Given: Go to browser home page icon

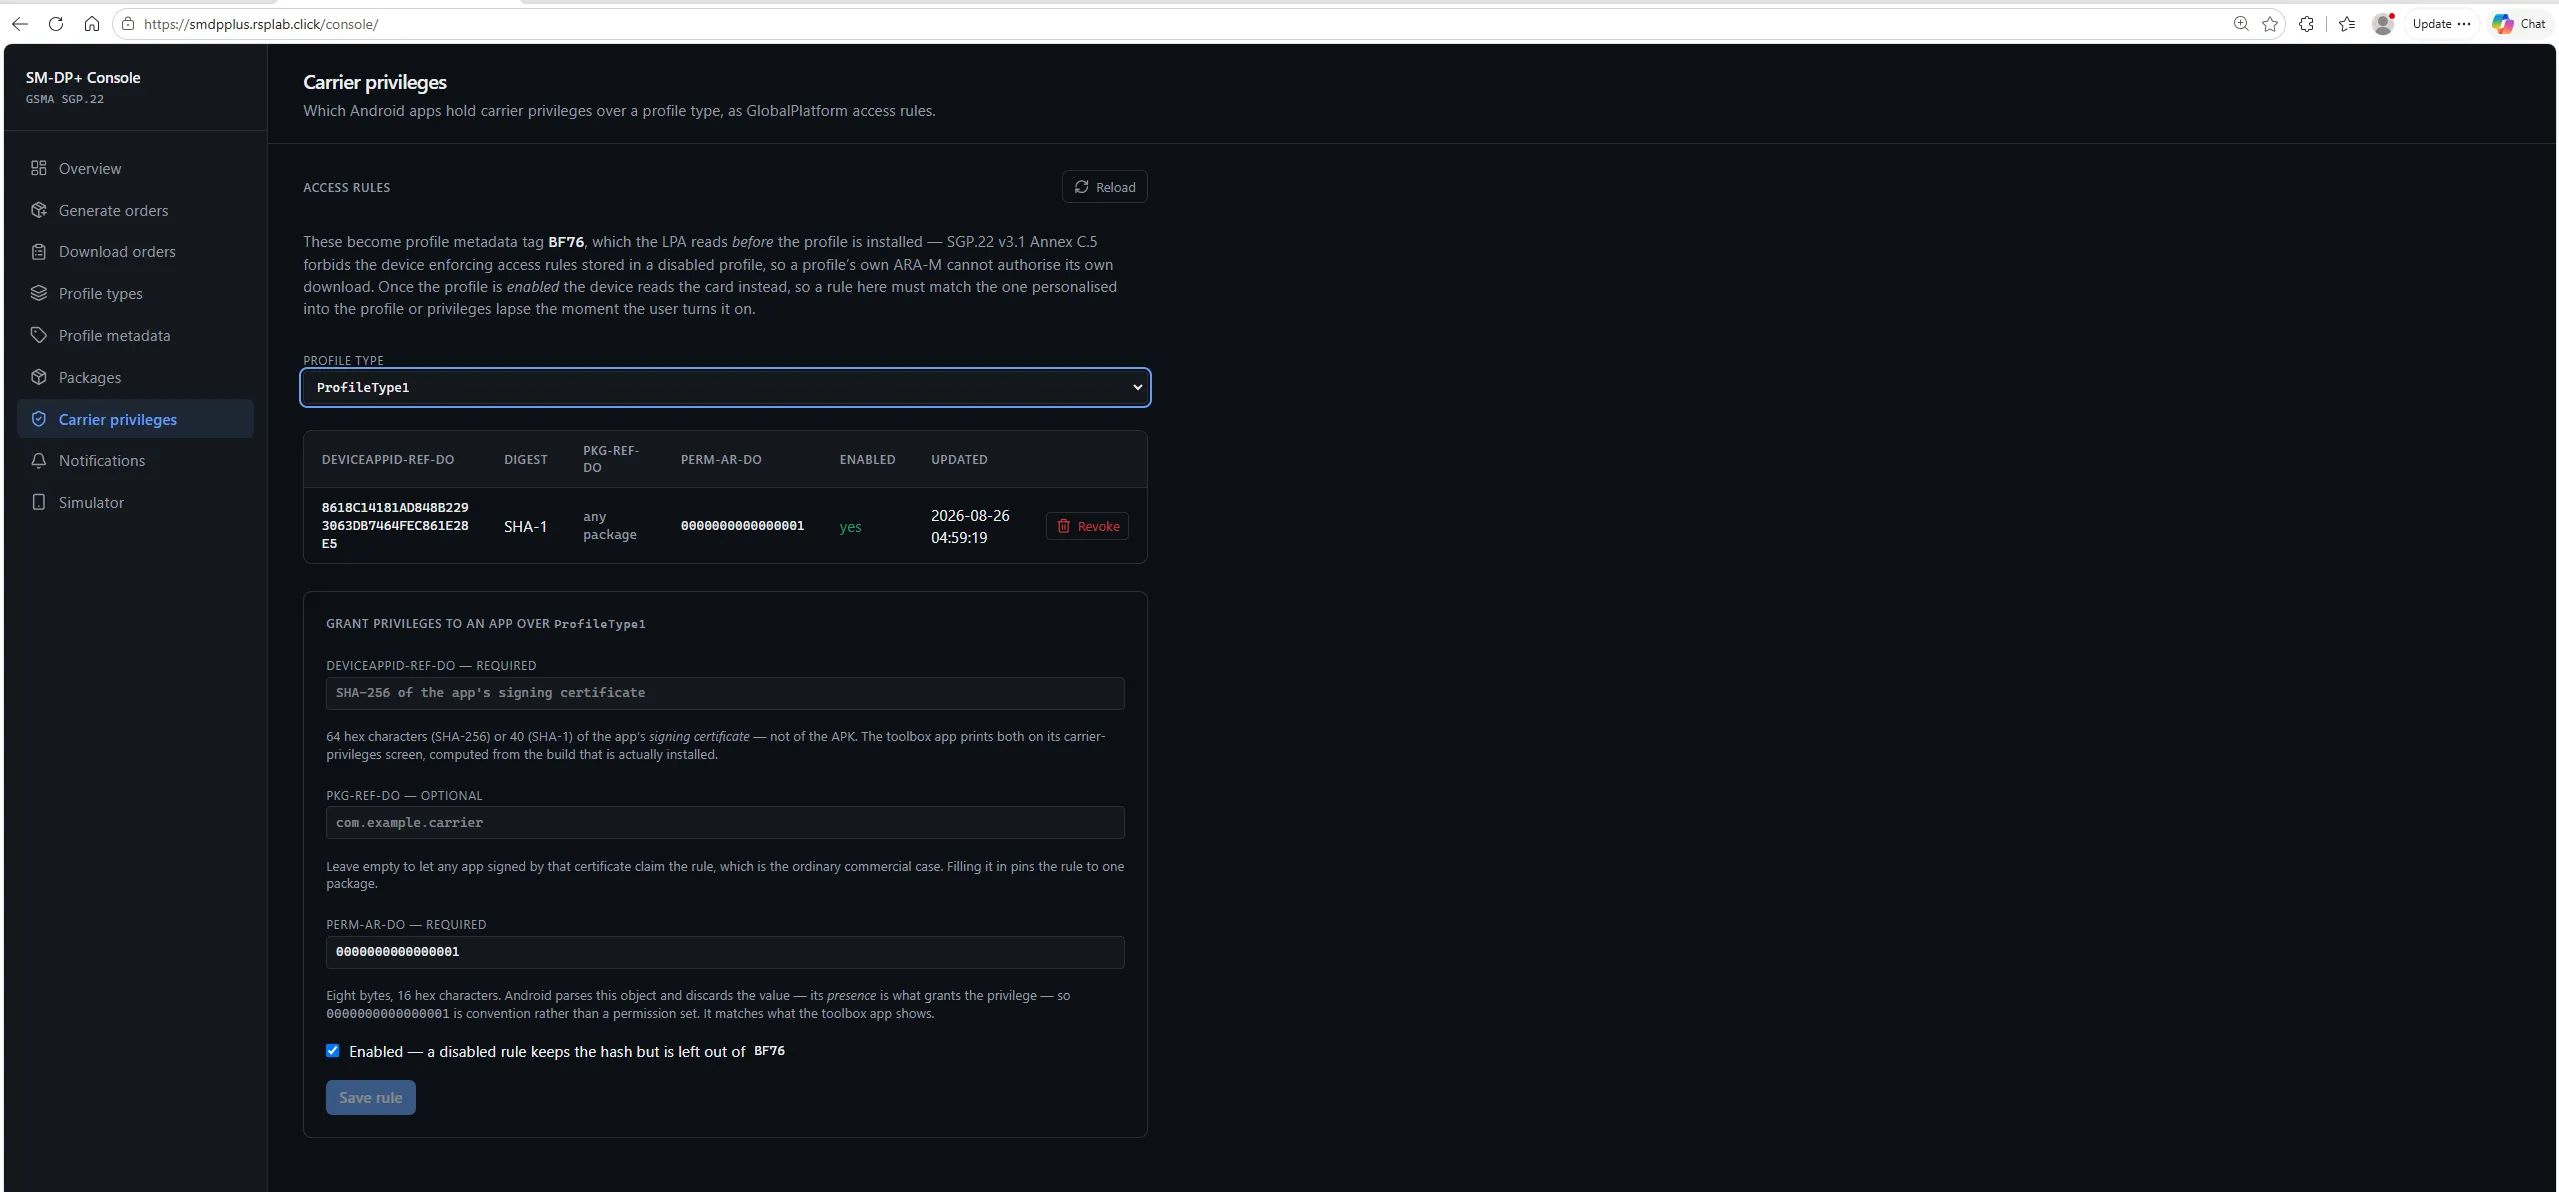Looking at the screenshot, I should click(x=92, y=24).
